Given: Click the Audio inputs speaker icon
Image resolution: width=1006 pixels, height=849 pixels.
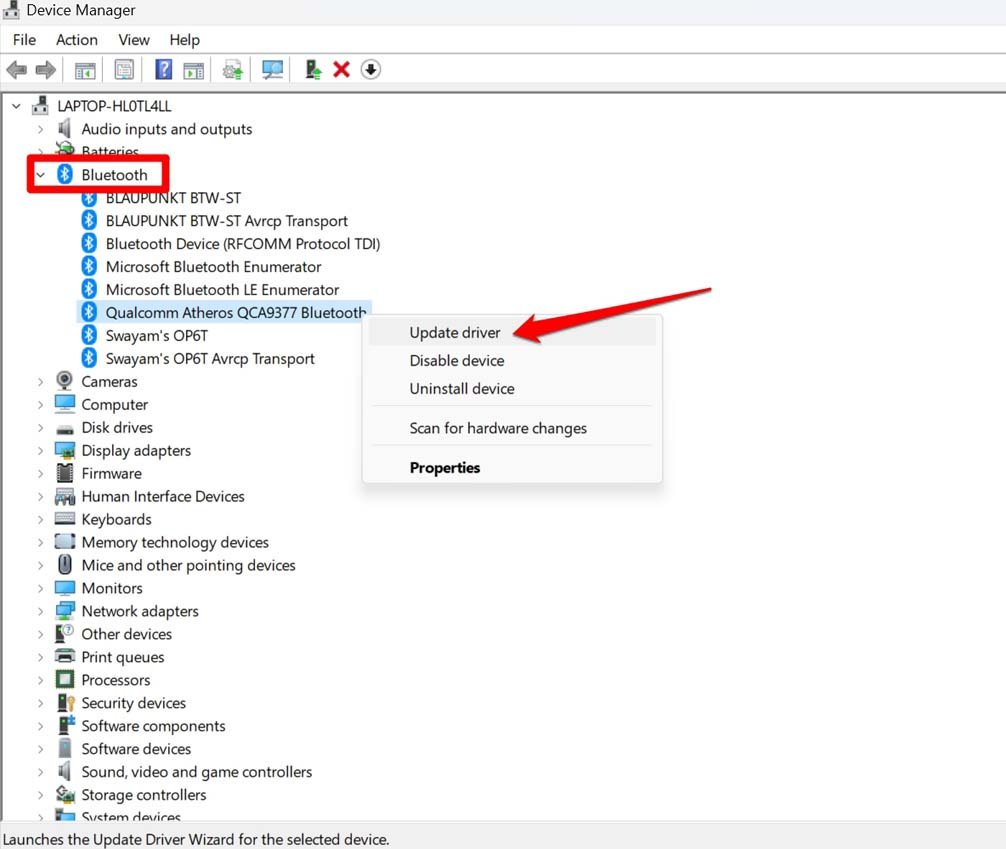Looking at the screenshot, I should pyautogui.click(x=64, y=128).
